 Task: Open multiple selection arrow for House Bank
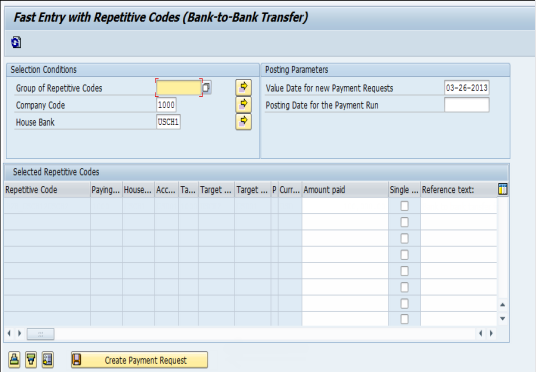click(243, 122)
